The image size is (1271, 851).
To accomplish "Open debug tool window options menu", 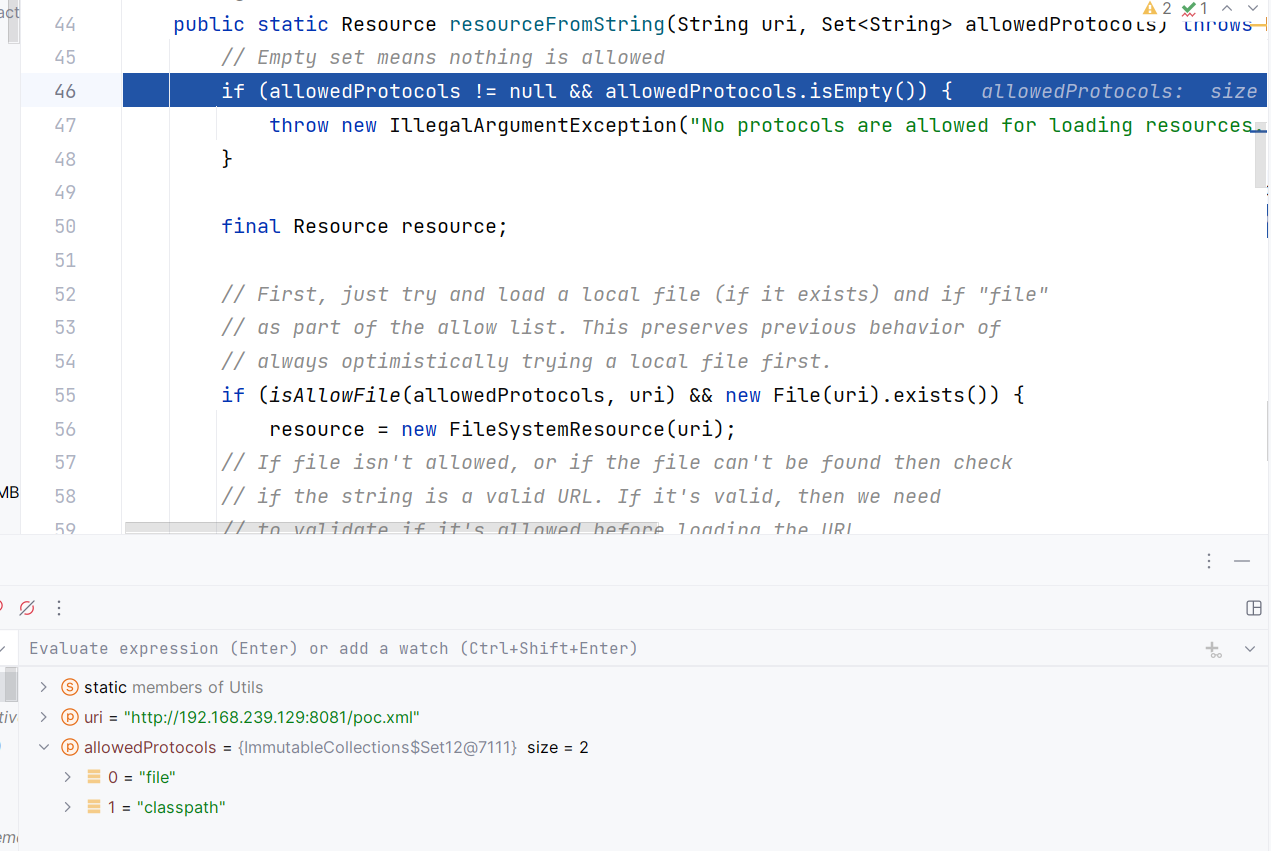I will tap(1209, 561).
